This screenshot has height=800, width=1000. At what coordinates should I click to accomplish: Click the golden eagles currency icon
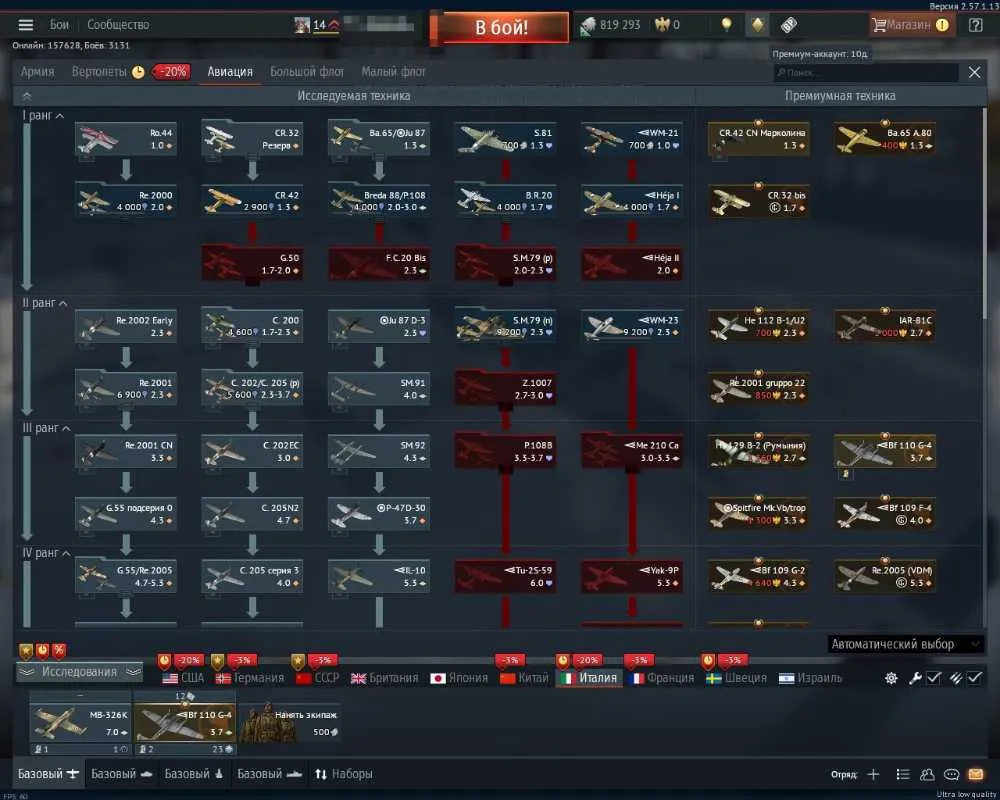click(x=662, y=25)
